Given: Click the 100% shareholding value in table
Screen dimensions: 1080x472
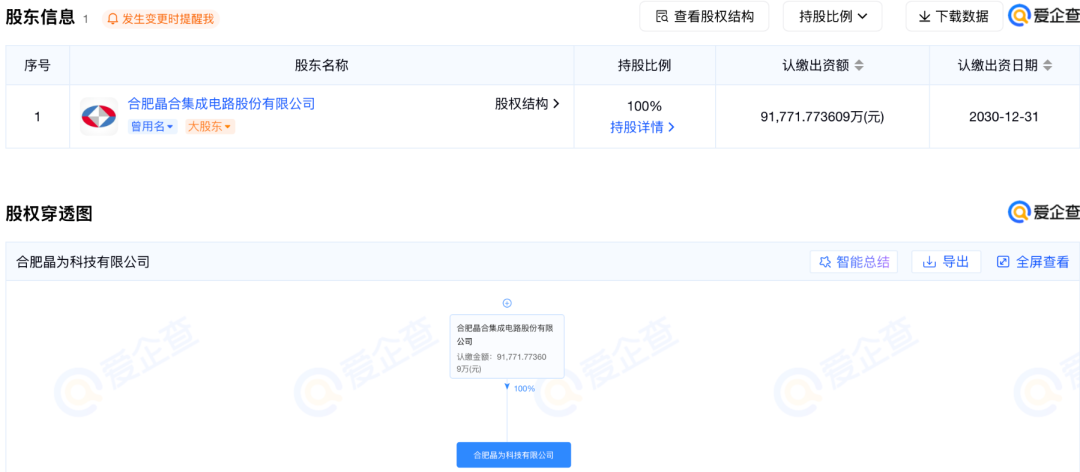Looking at the screenshot, I should [x=644, y=106].
